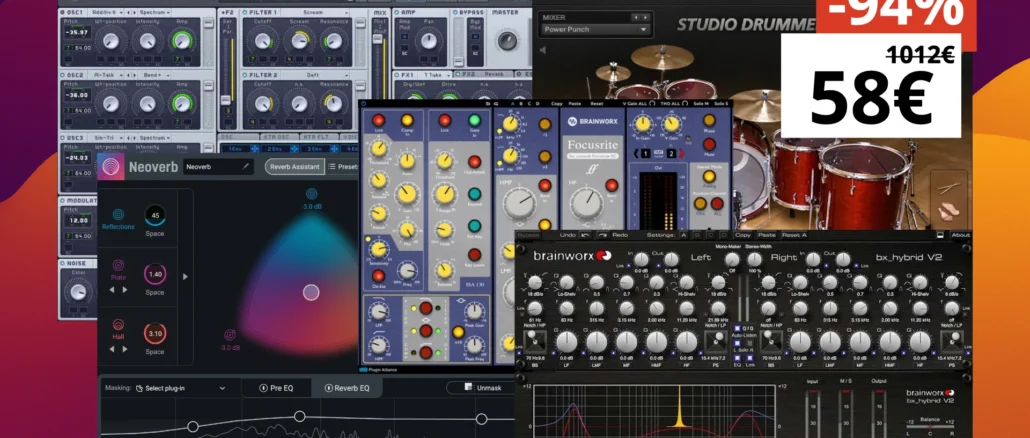Click the red De-Ess button in Focusrite
Screen dimensions: 1030x438
click(x=378, y=275)
